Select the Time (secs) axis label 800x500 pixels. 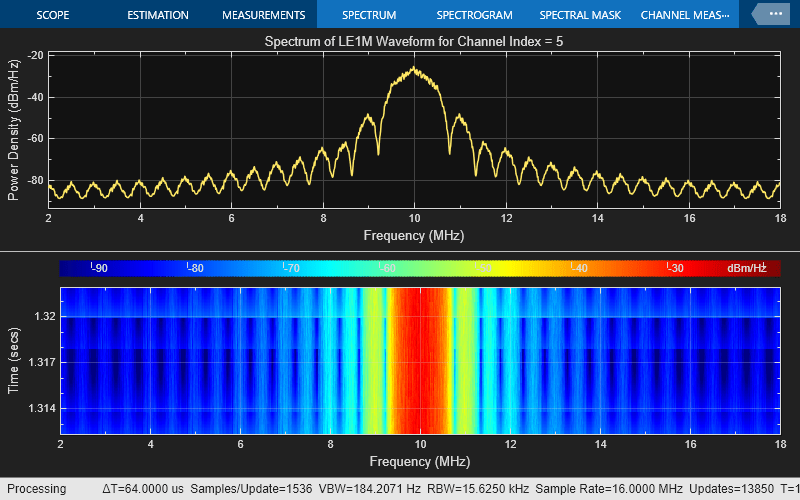tap(14, 361)
